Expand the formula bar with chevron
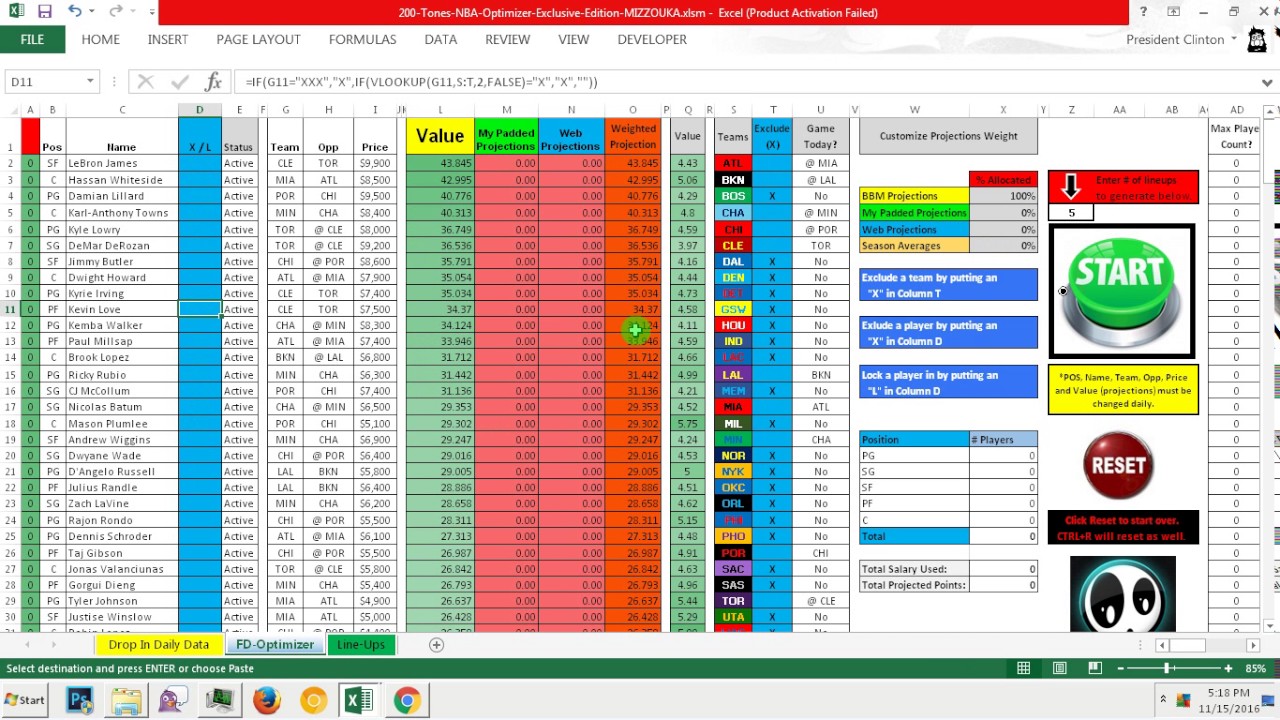This screenshot has width=1280, height=720. point(1266,82)
